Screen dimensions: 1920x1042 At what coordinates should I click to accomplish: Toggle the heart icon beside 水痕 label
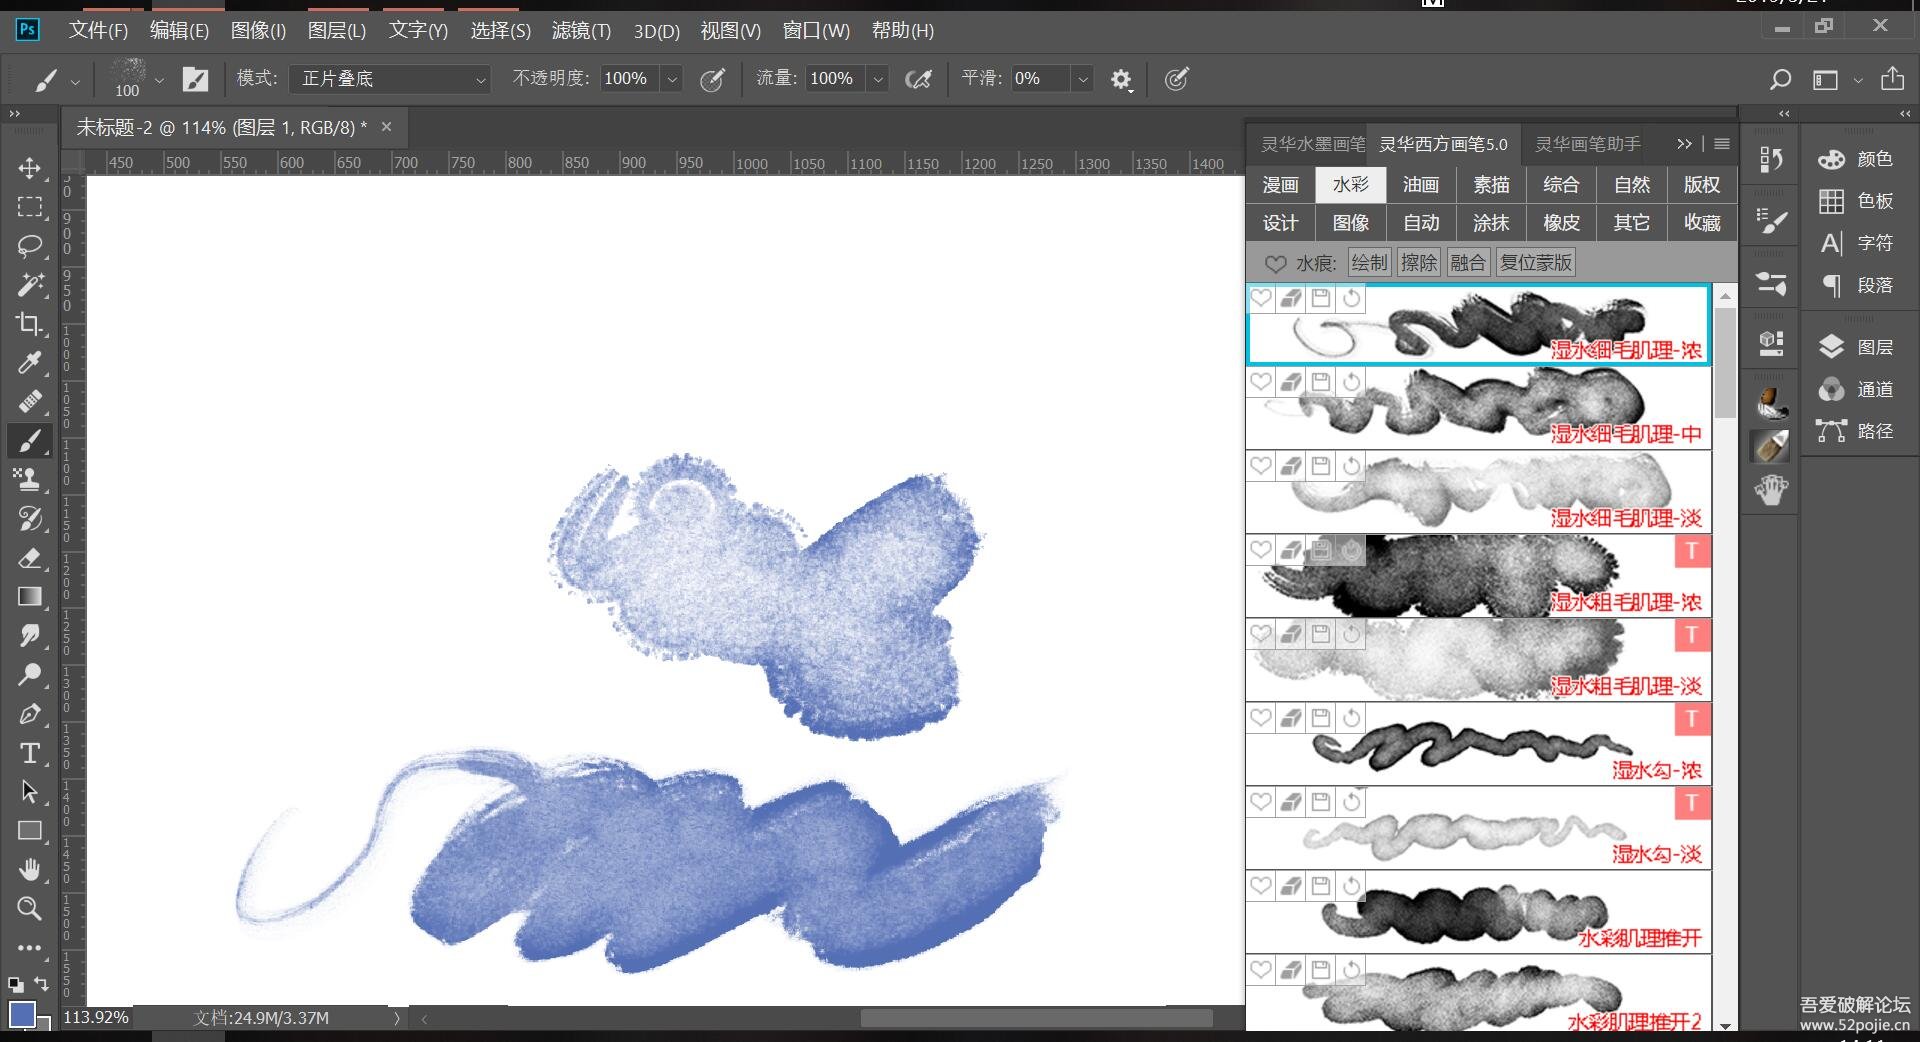point(1275,264)
